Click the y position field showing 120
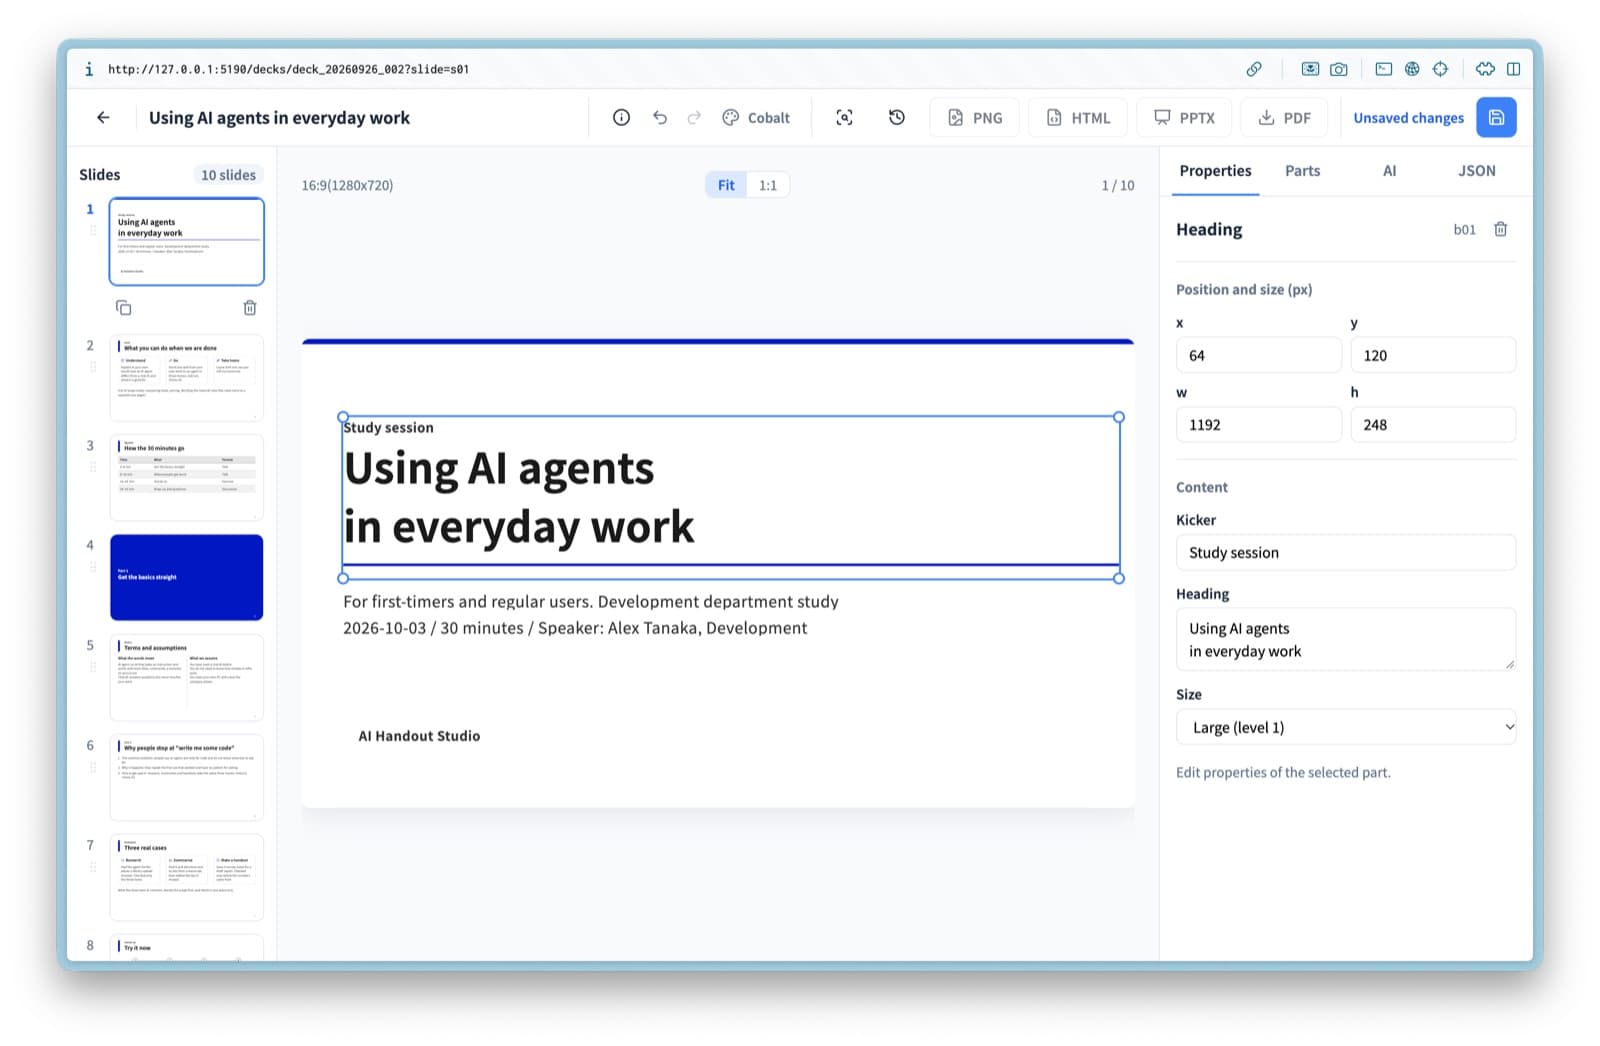Screen dimensions: 1600x1046 (x=1433, y=355)
